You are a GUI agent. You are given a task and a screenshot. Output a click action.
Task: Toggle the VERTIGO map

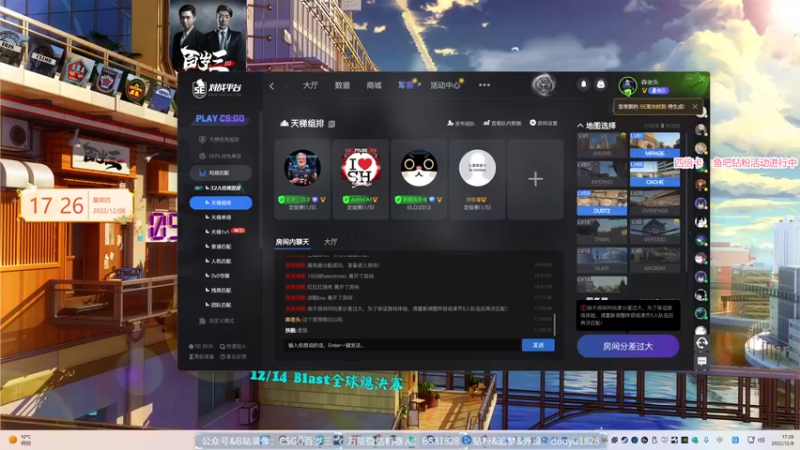(655, 231)
